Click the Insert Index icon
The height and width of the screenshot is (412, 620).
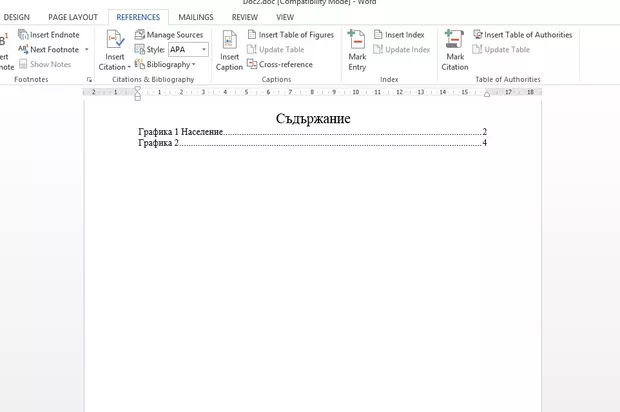pos(378,35)
